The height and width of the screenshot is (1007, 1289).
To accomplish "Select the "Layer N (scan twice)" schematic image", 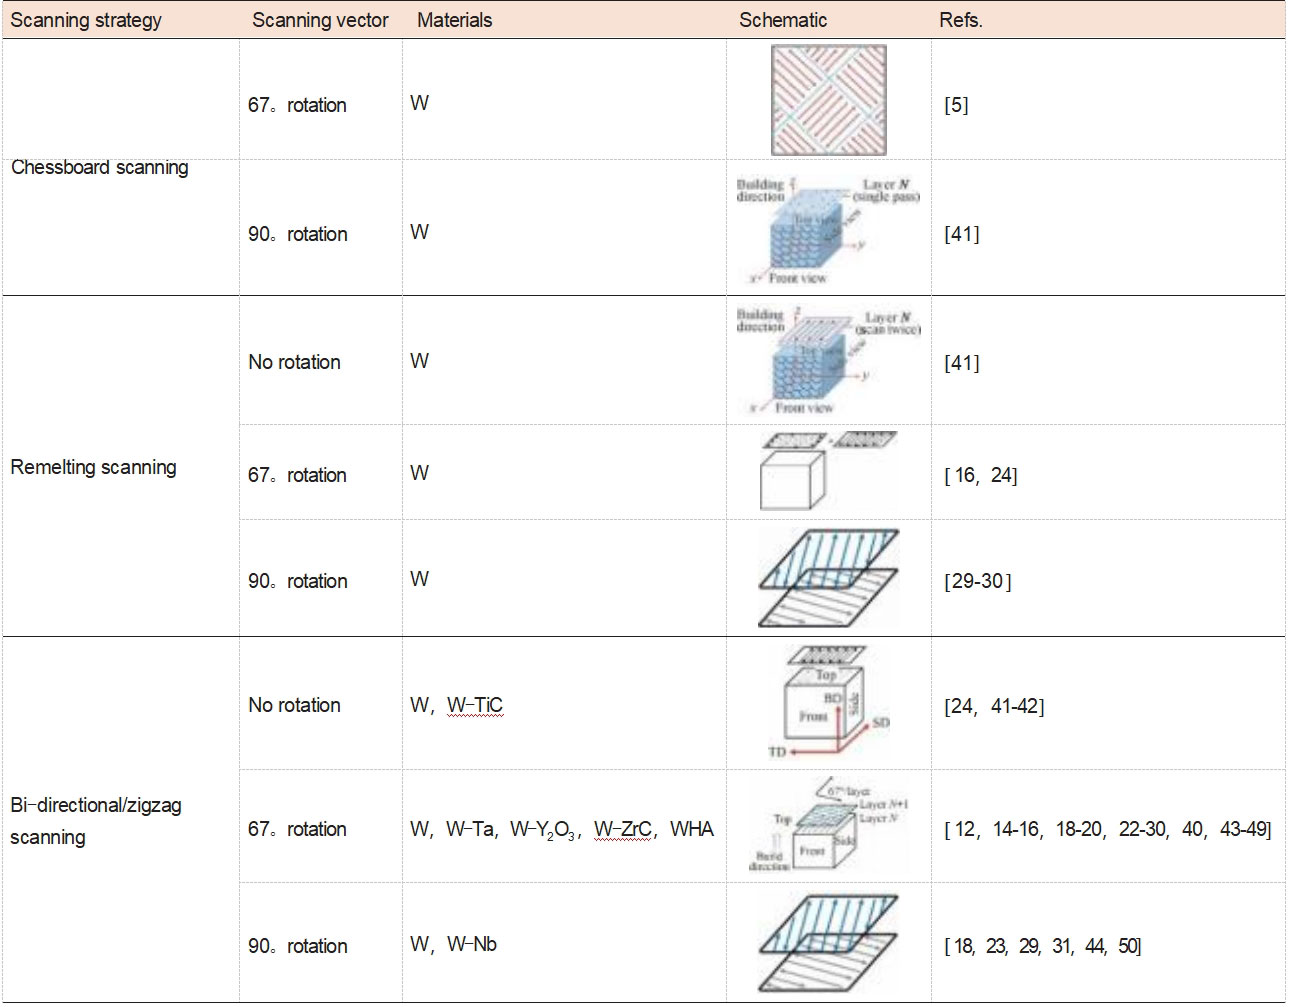I will (827, 360).
